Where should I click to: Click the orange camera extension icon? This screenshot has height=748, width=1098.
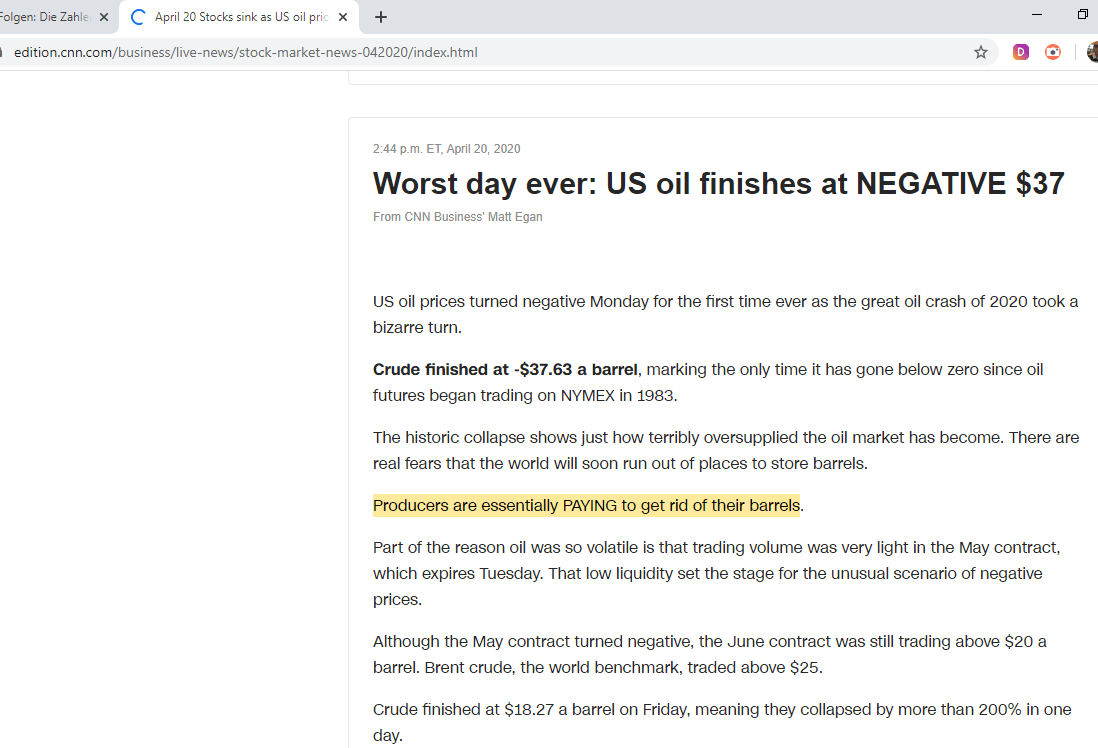click(x=1053, y=52)
